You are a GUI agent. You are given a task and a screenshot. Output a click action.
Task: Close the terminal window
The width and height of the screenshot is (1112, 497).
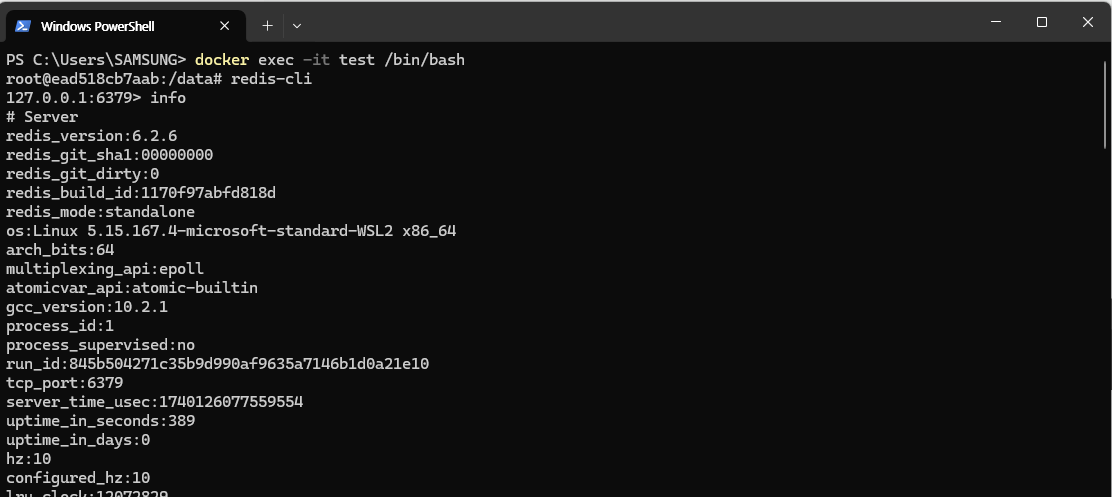(1087, 22)
